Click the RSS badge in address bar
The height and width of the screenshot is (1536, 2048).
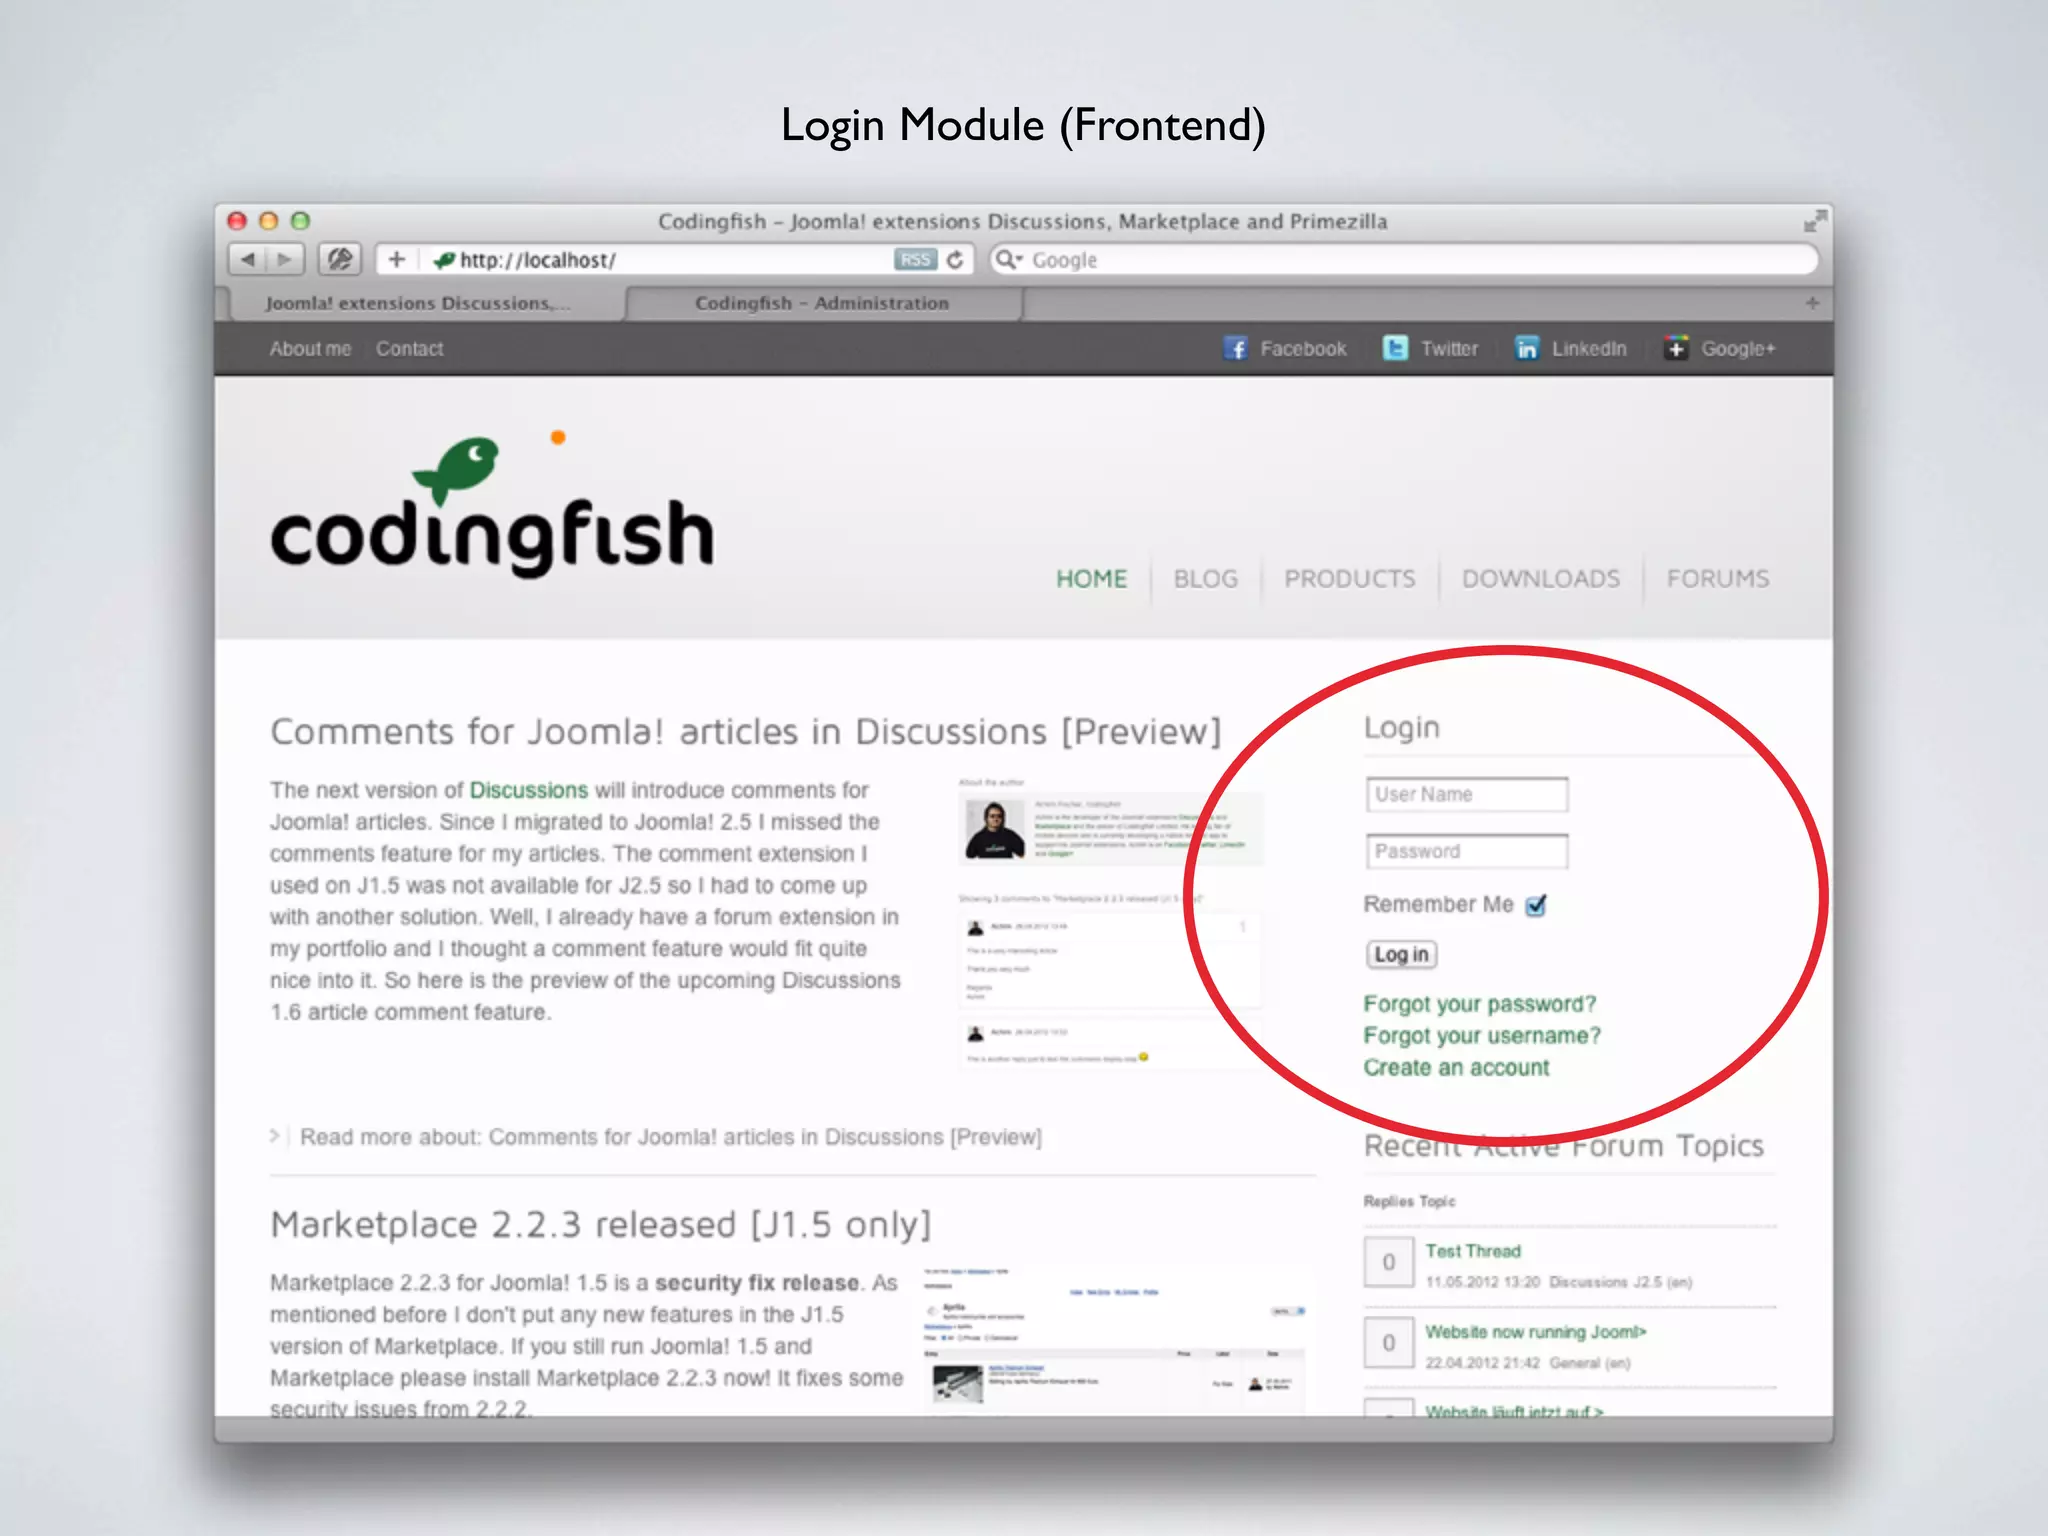click(914, 260)
